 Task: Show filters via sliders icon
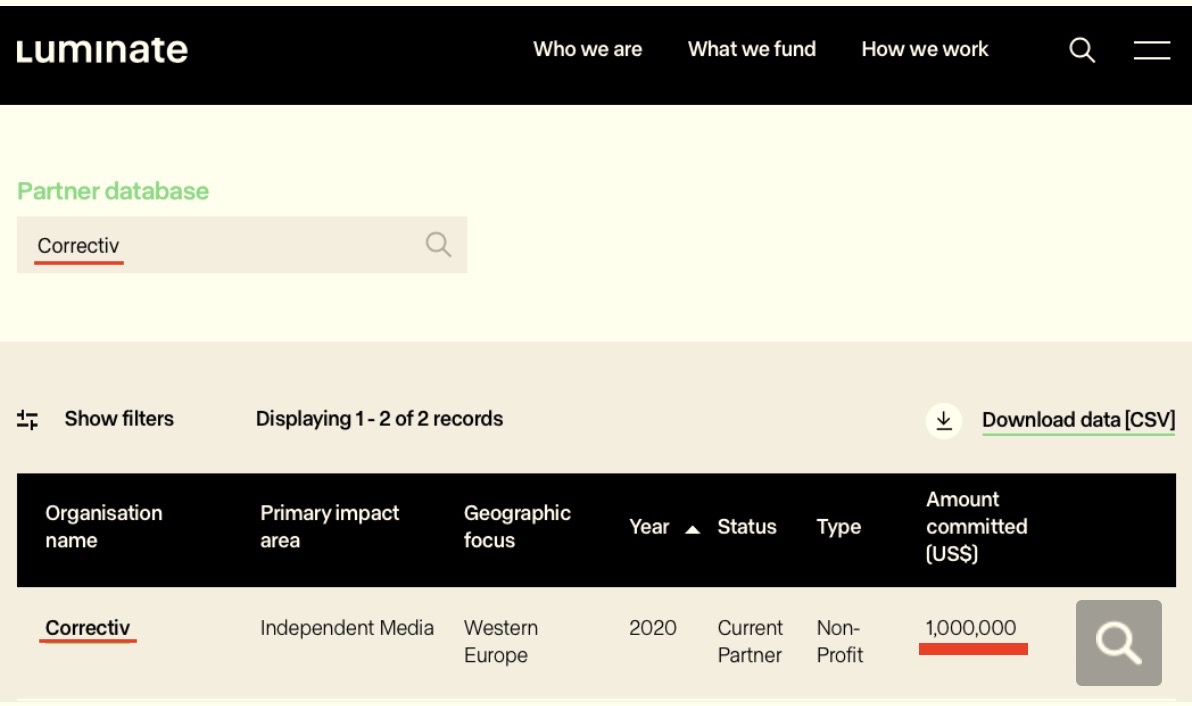coord(27,419)
